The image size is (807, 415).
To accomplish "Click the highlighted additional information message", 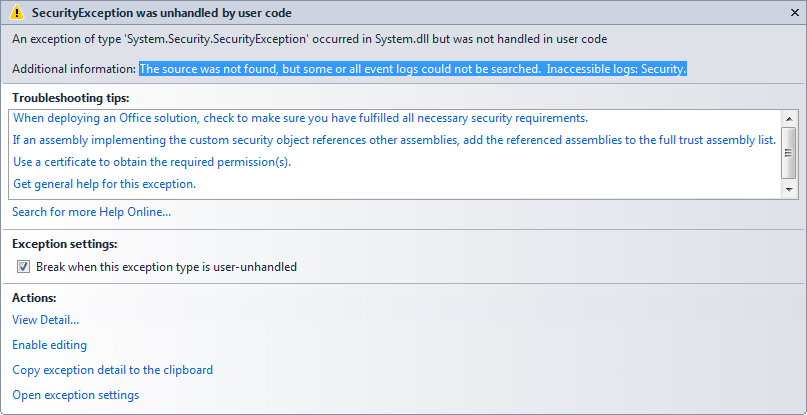I will click(x=412, y=69).
